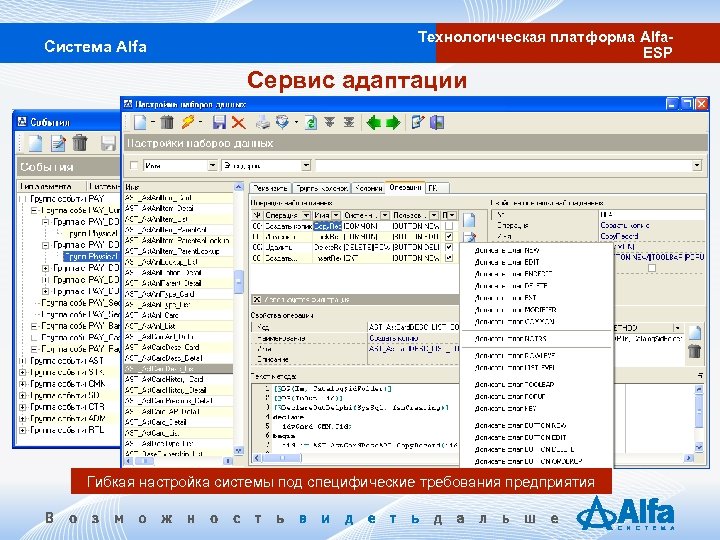
Task: Click the X box on the grey filter bar
Action: [257, 299]
